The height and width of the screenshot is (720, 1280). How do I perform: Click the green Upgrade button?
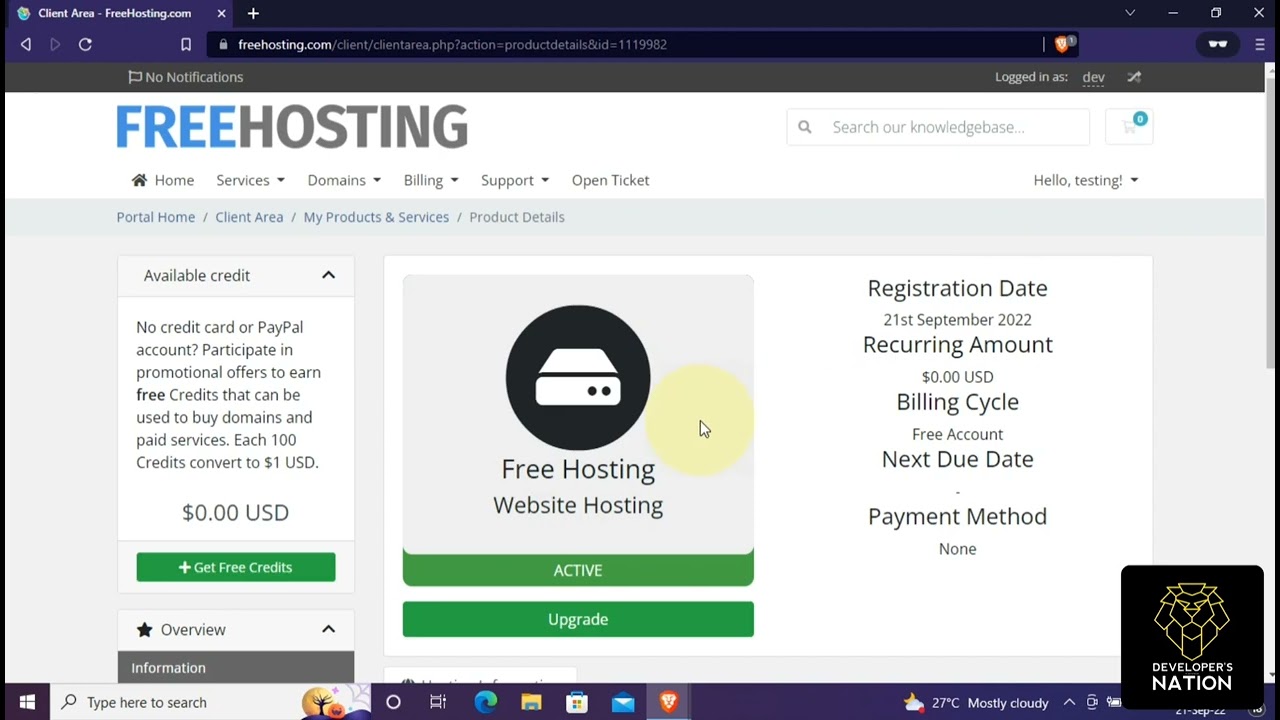(x=578, y=619)
